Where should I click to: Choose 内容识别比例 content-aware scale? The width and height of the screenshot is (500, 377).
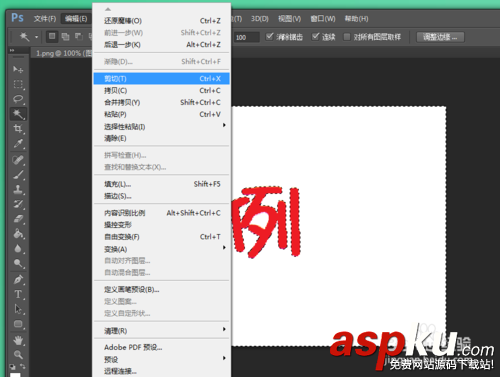click(x=161, y=213)
